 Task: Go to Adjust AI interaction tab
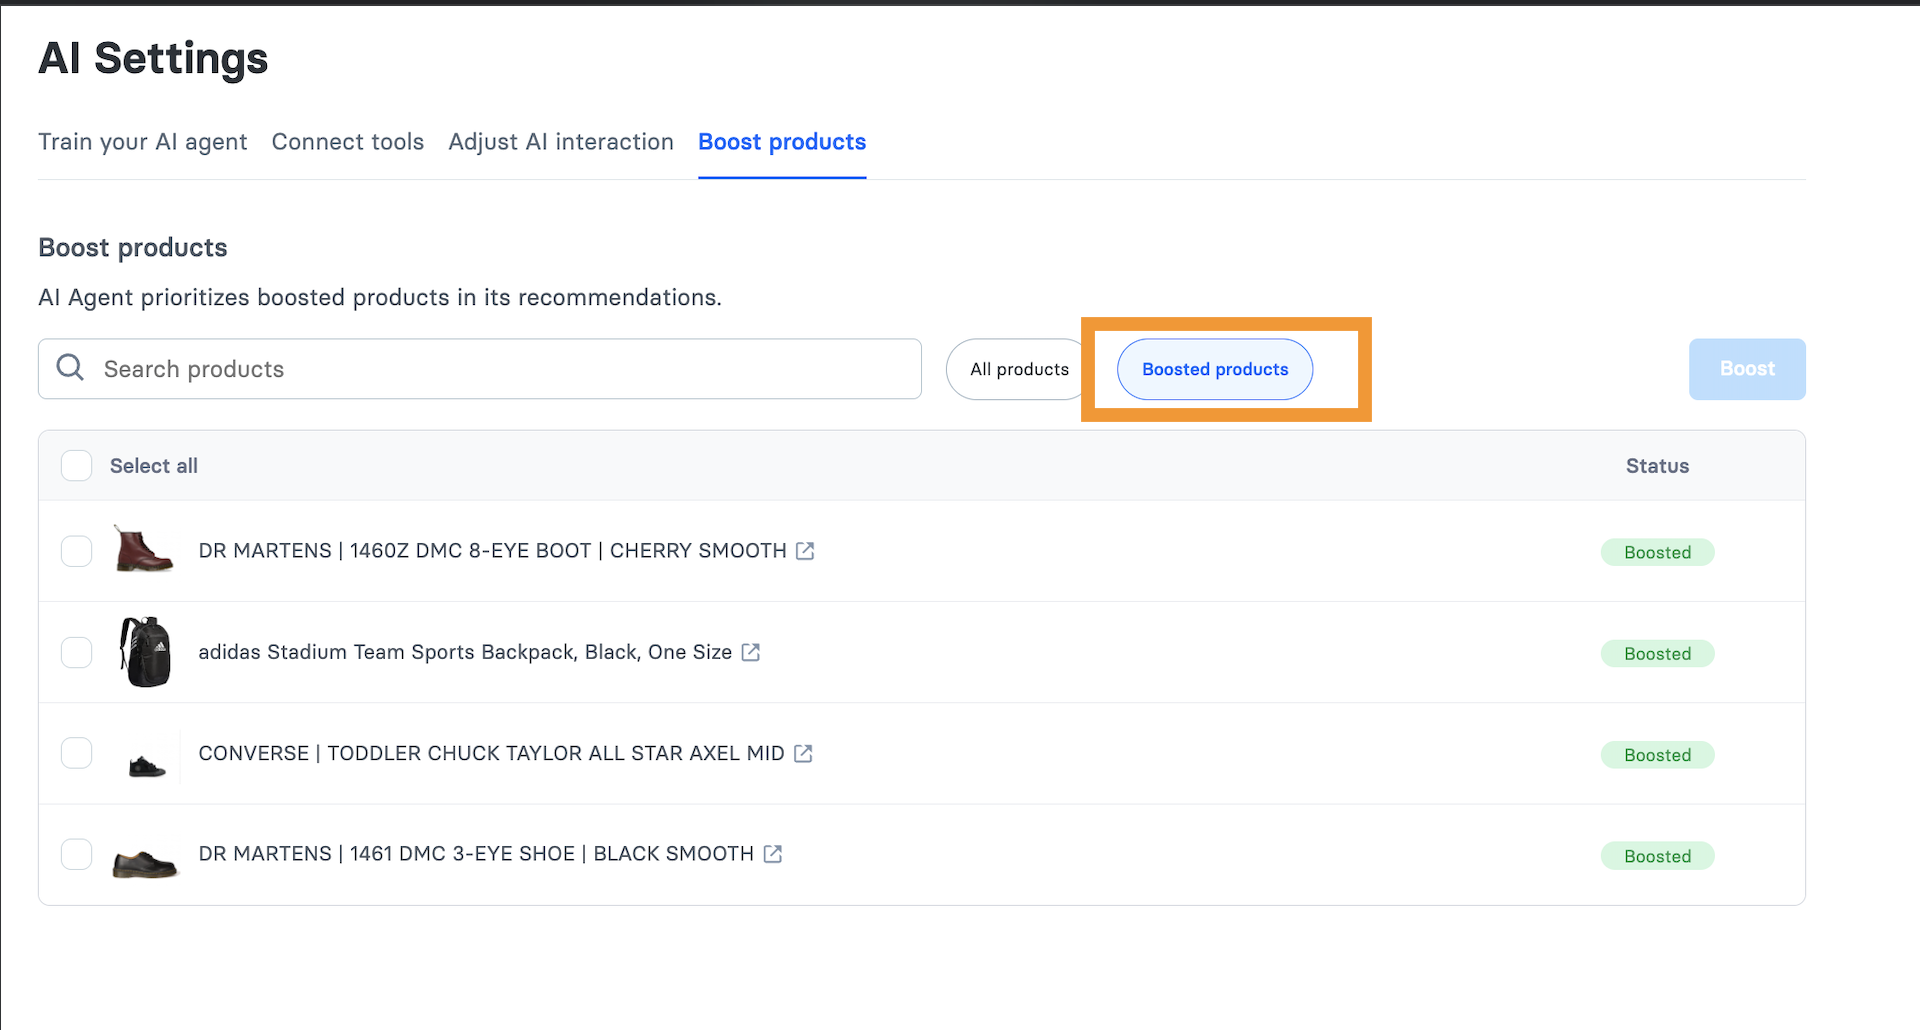pyautogui.click(x=560, y=142)
